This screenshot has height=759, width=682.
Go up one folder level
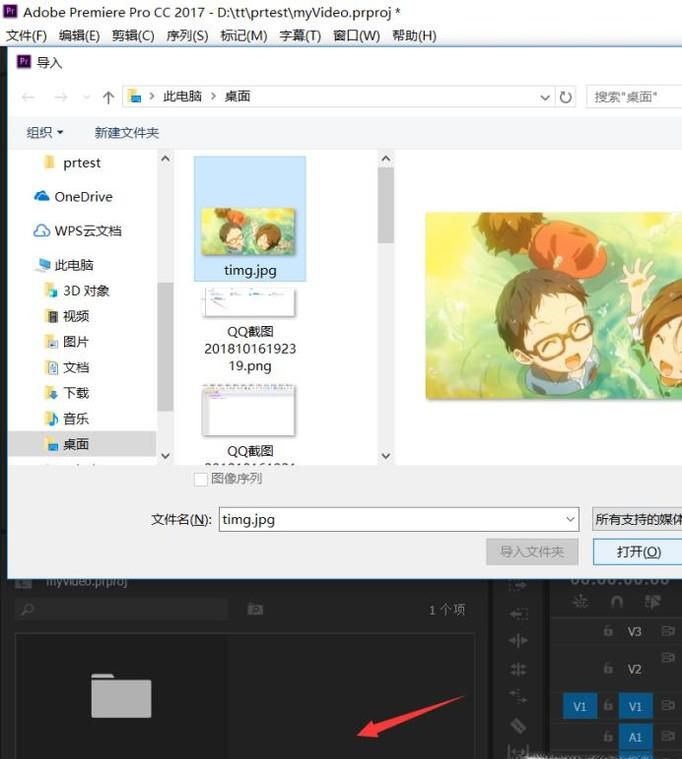coord(108,97)
